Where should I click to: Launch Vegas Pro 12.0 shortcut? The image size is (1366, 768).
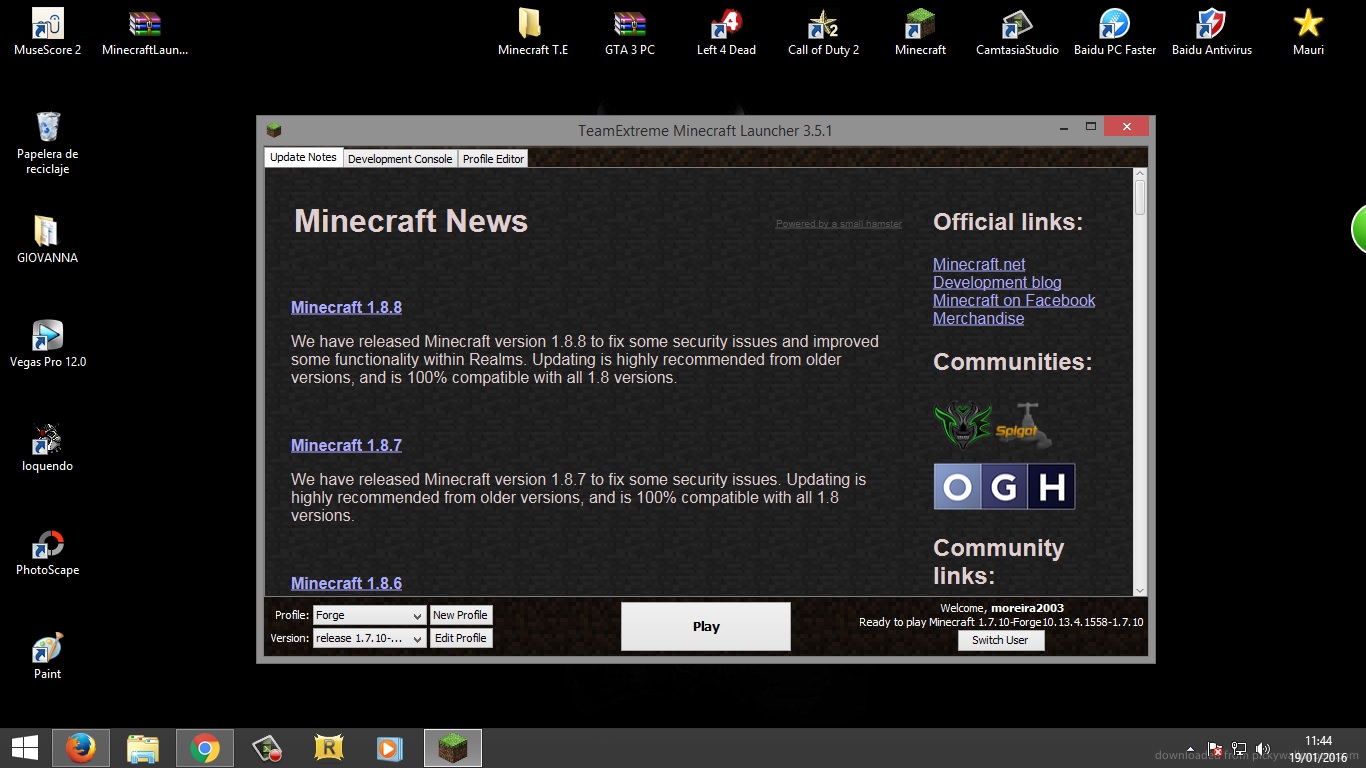coord(47,343)
